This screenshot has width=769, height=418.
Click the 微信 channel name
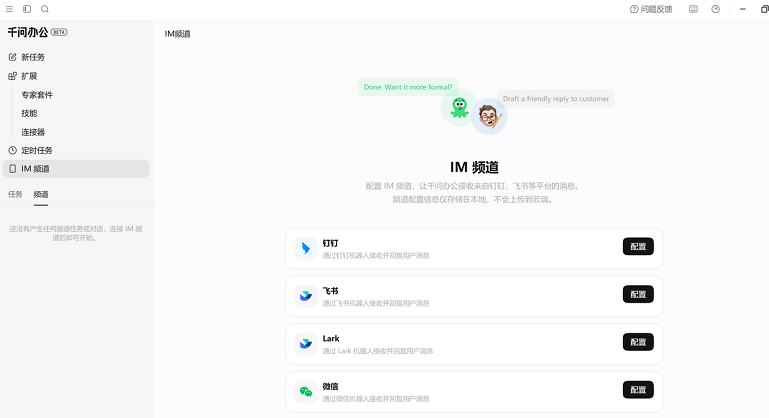click(330, 387)
